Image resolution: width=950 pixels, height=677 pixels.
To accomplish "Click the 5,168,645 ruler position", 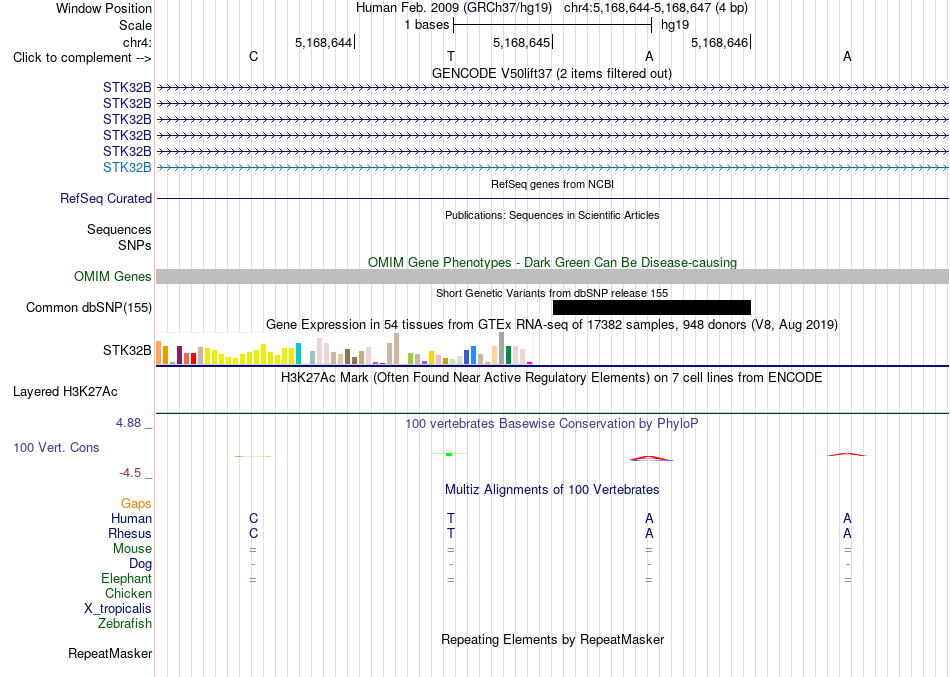I will 522,42.
